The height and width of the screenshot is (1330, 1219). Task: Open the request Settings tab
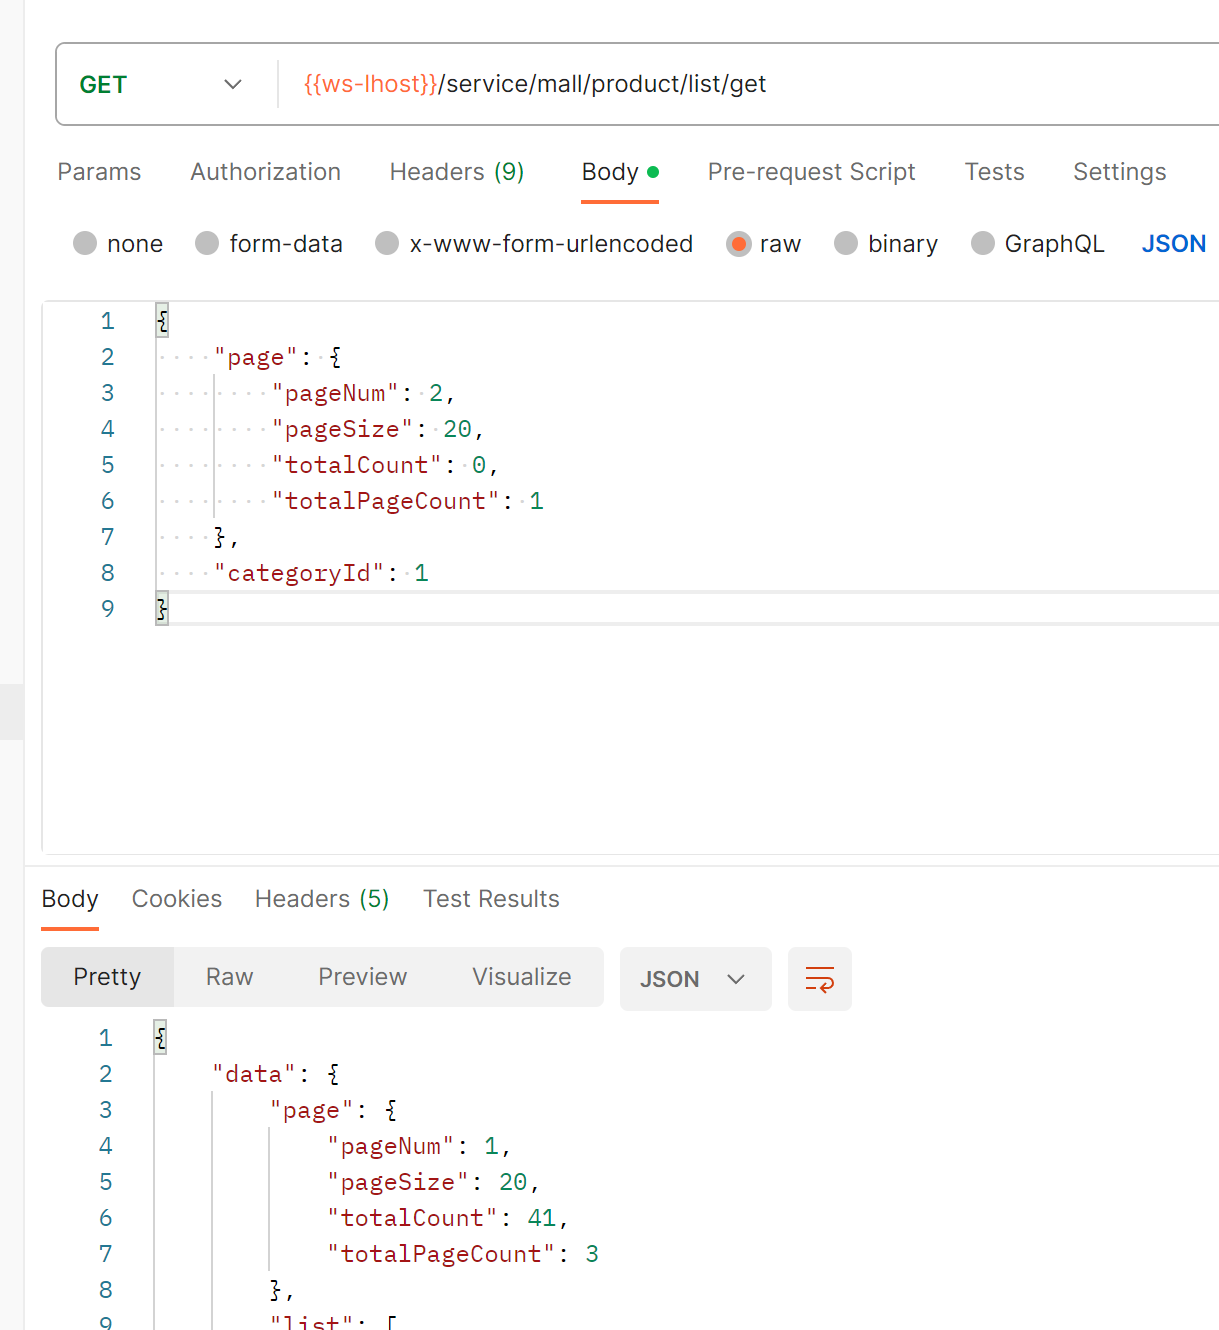click(1119, 172)
